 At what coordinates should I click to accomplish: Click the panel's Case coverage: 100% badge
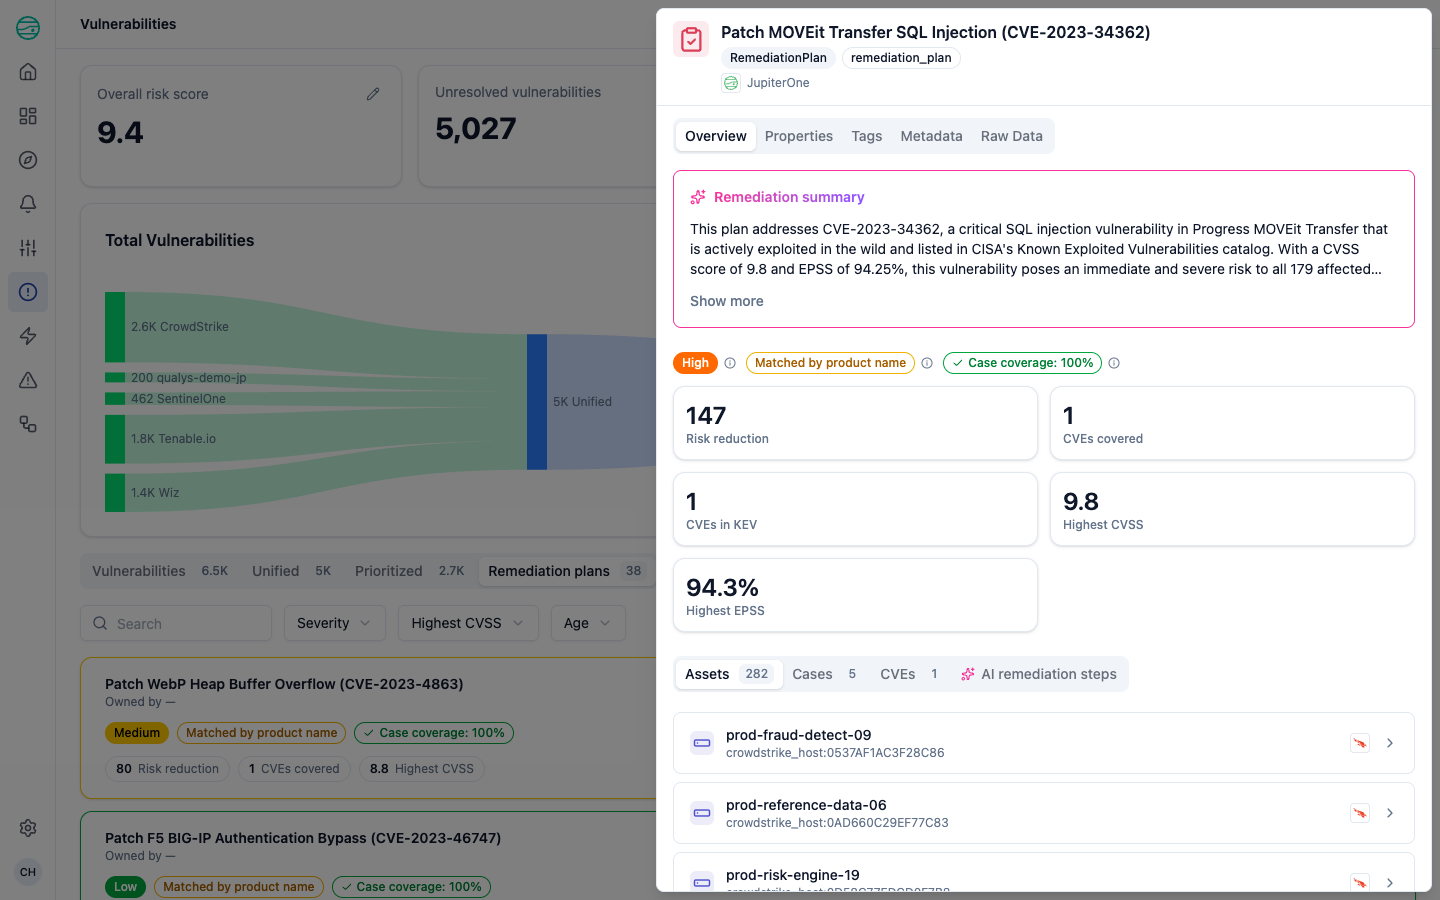(x=1022, y=363)
